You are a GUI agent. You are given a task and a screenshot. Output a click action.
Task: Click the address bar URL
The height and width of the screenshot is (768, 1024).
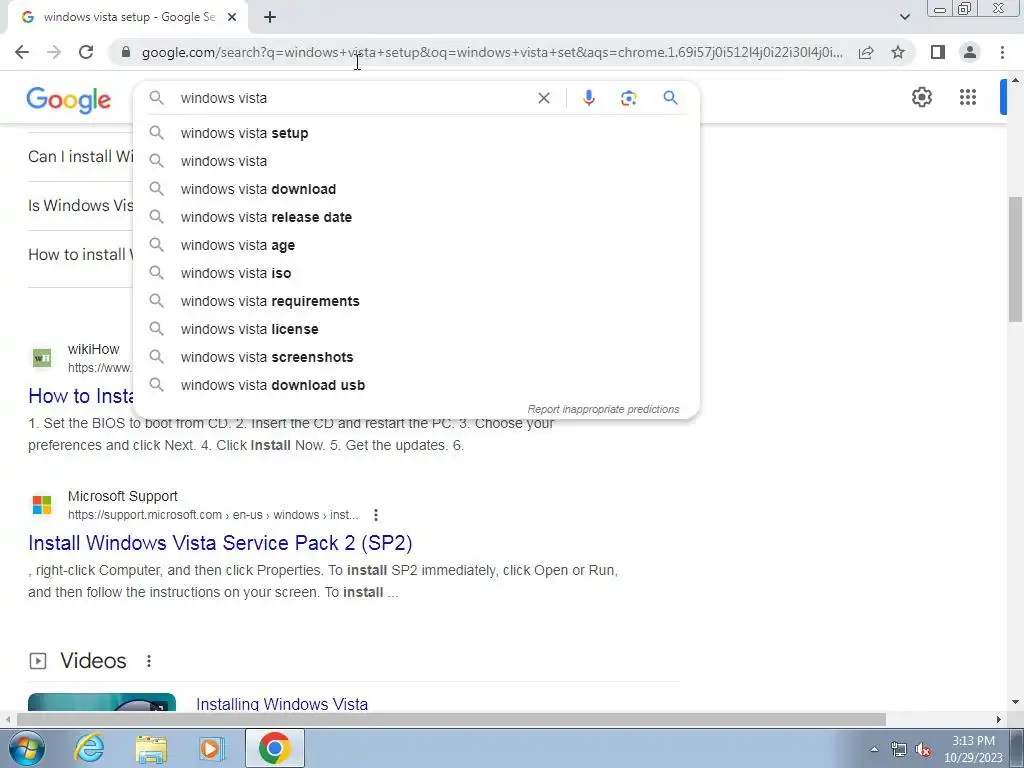click(x=492, y=52)
